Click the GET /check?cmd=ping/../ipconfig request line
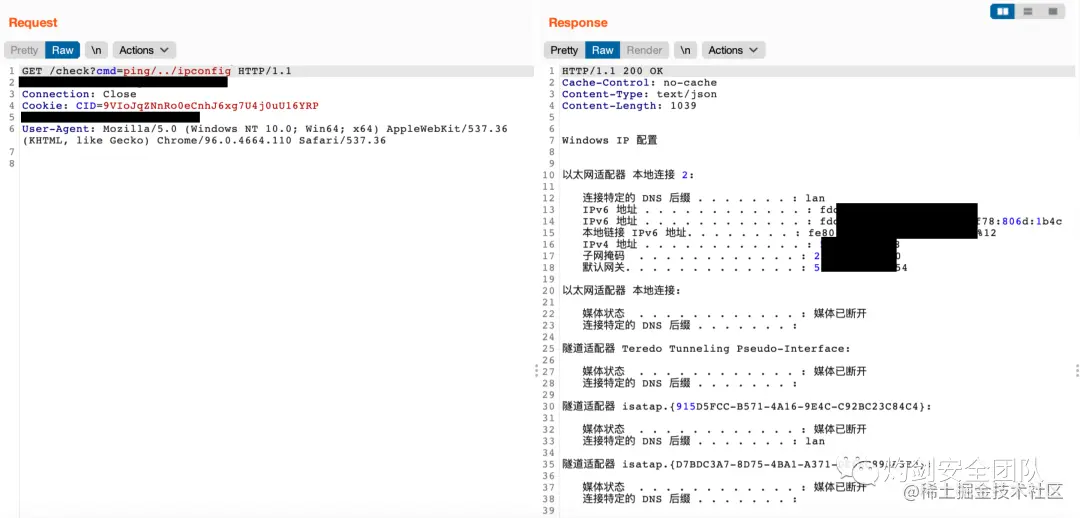This screenshot has width=1080, height=518. click(x=157, y=71)
